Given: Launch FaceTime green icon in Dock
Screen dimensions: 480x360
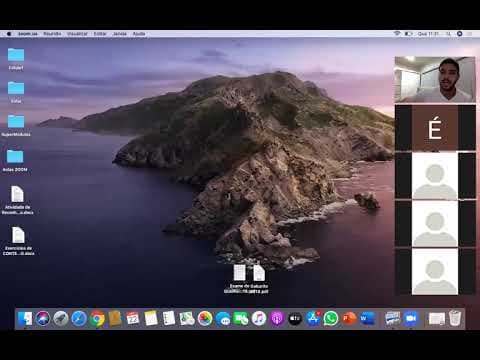Looking at the screenshot, I should [x=241, y=319].
